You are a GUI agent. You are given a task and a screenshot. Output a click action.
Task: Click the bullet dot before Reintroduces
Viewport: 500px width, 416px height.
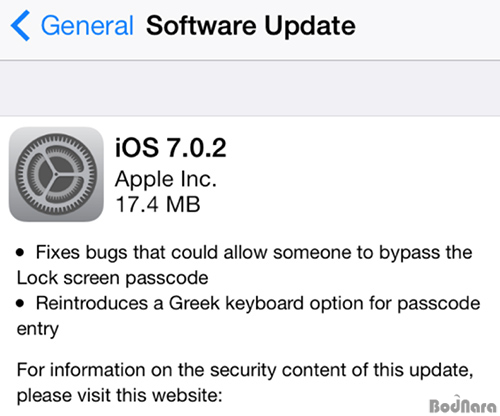(20, 303)
